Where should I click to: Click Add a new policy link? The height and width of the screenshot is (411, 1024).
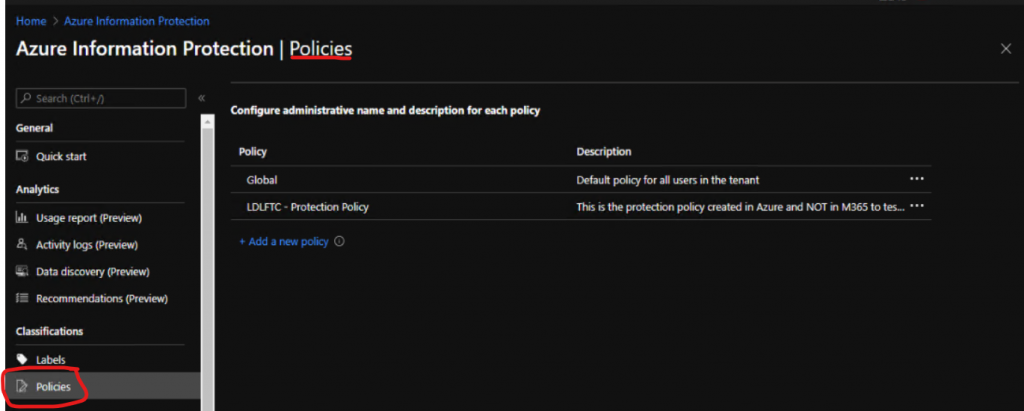pyautogui.click(x=283, y=242)
